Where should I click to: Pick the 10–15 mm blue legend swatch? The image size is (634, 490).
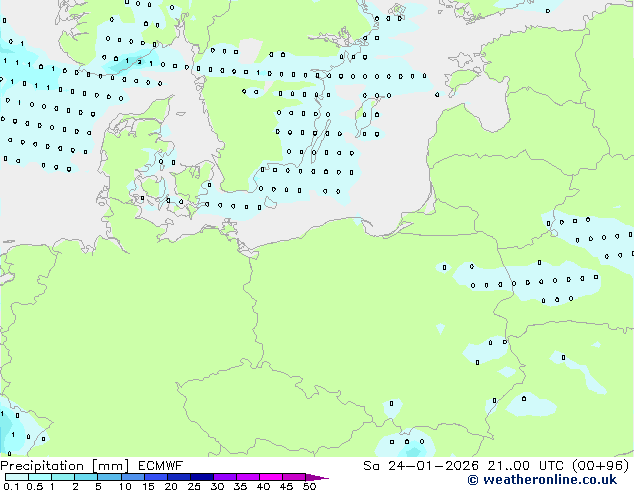tap(132, 477)
